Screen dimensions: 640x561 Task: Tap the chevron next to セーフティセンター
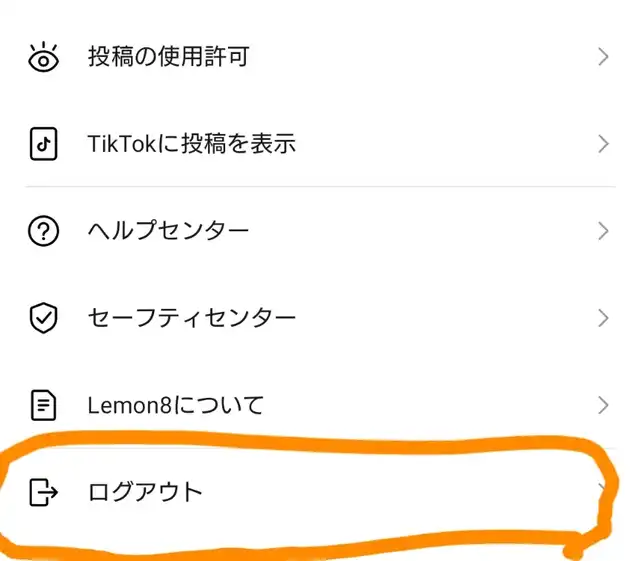pyautogui.click(x=603, y=318)
